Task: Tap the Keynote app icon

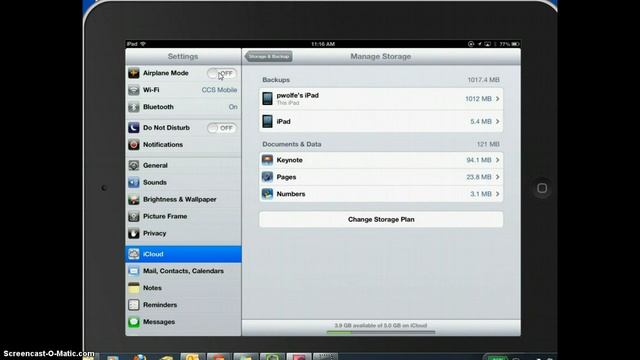Action: (267, 160)
